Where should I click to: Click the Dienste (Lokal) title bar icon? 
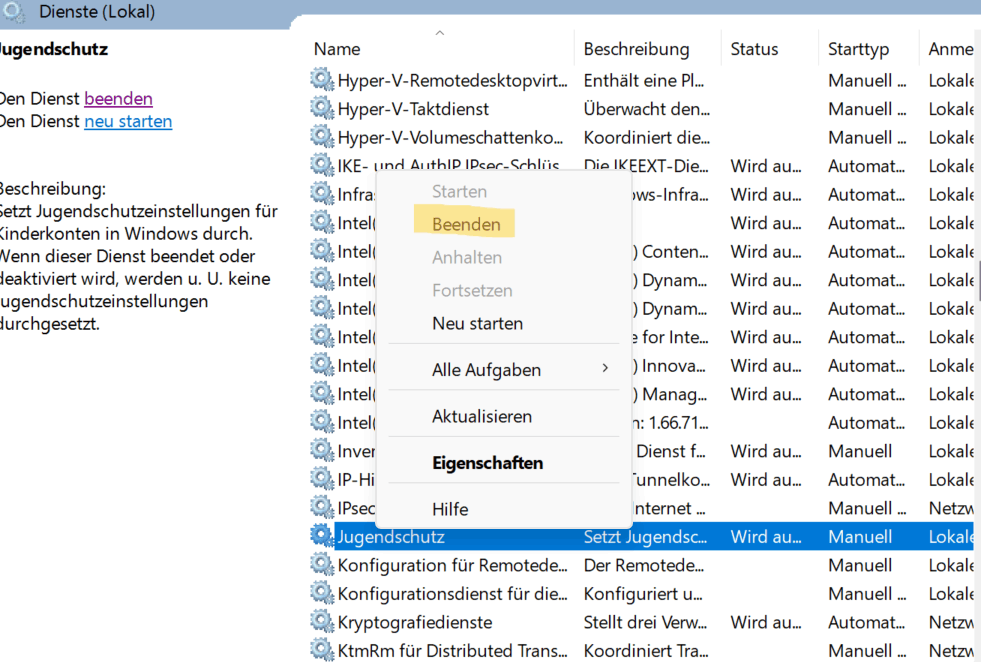[x=13, y=12]
